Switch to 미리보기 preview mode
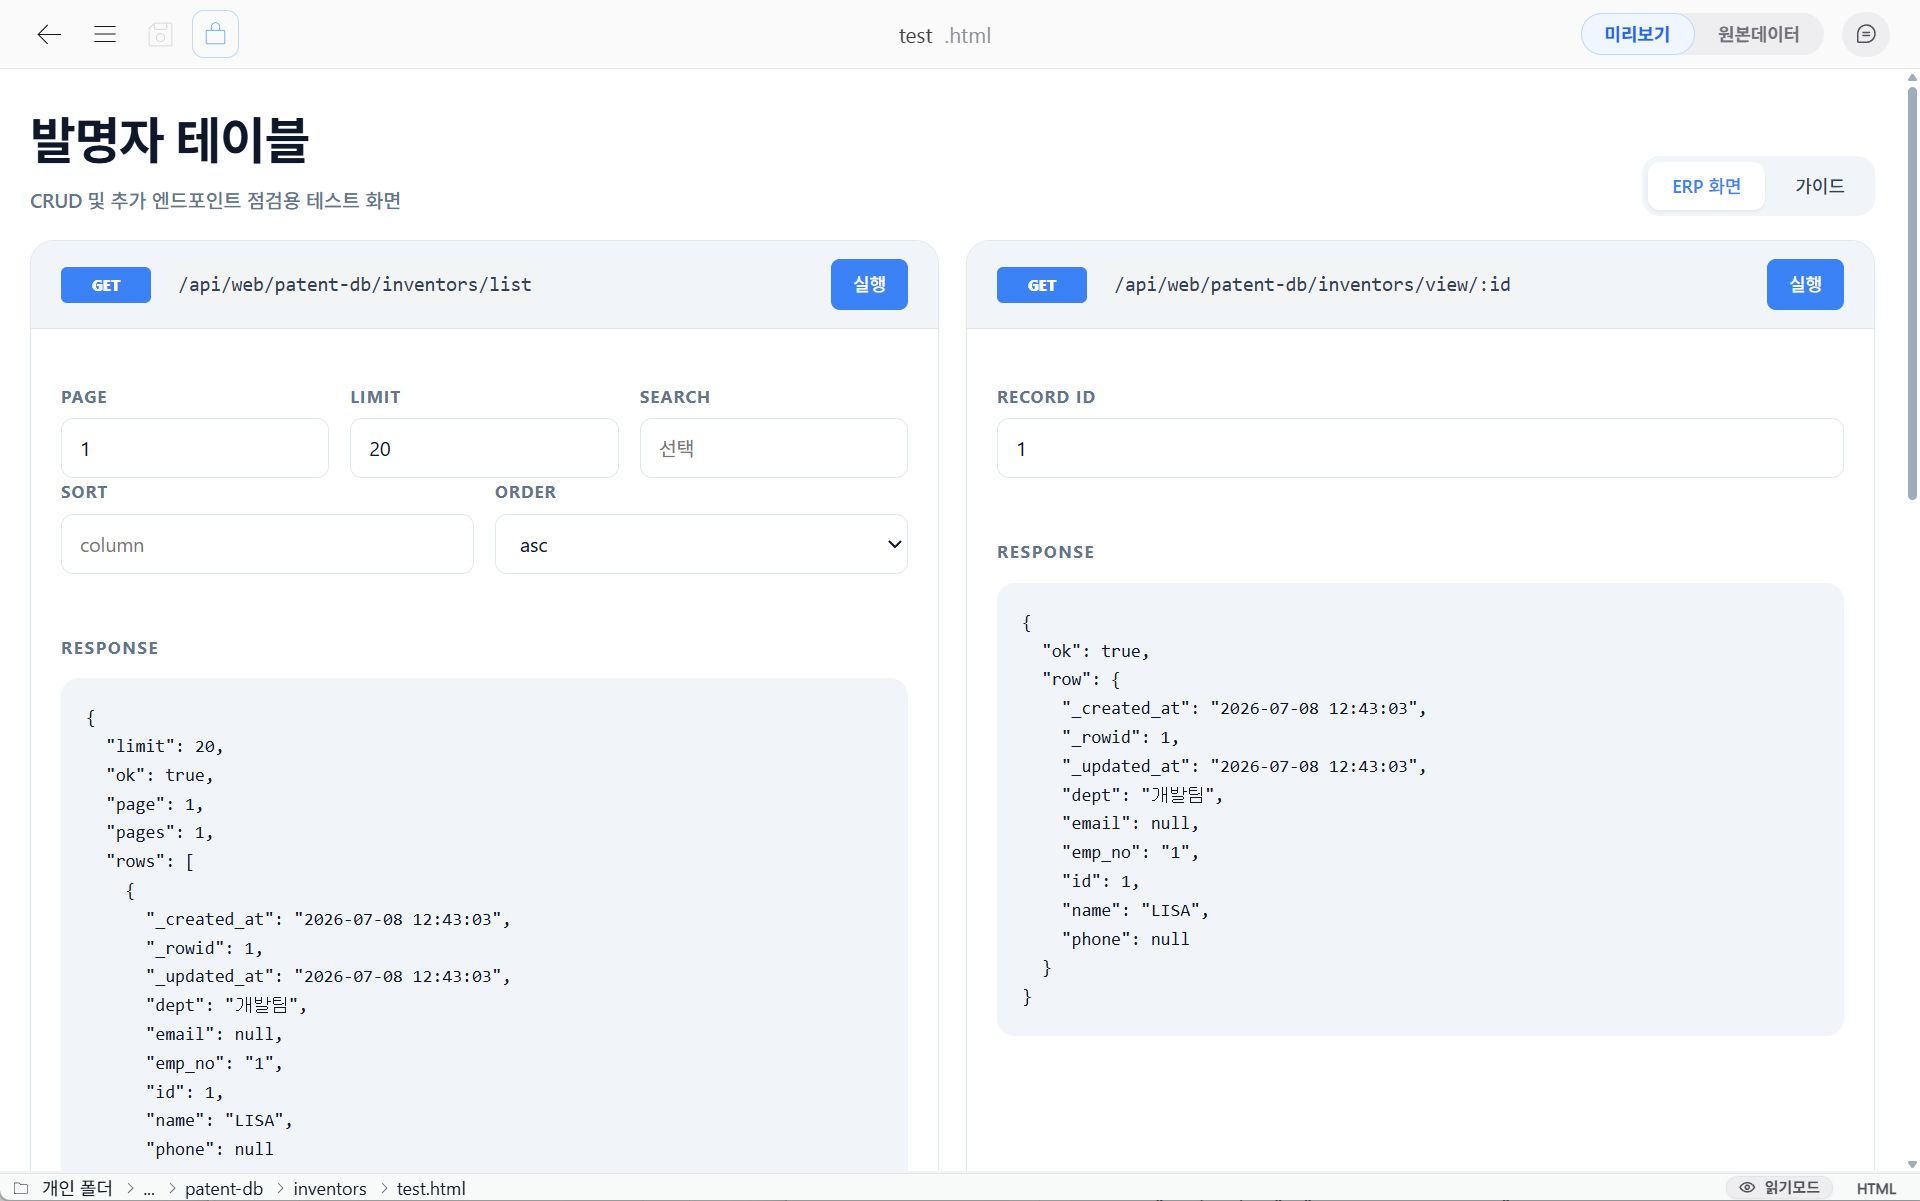 pyautogui.click(x=1637, y=34)
